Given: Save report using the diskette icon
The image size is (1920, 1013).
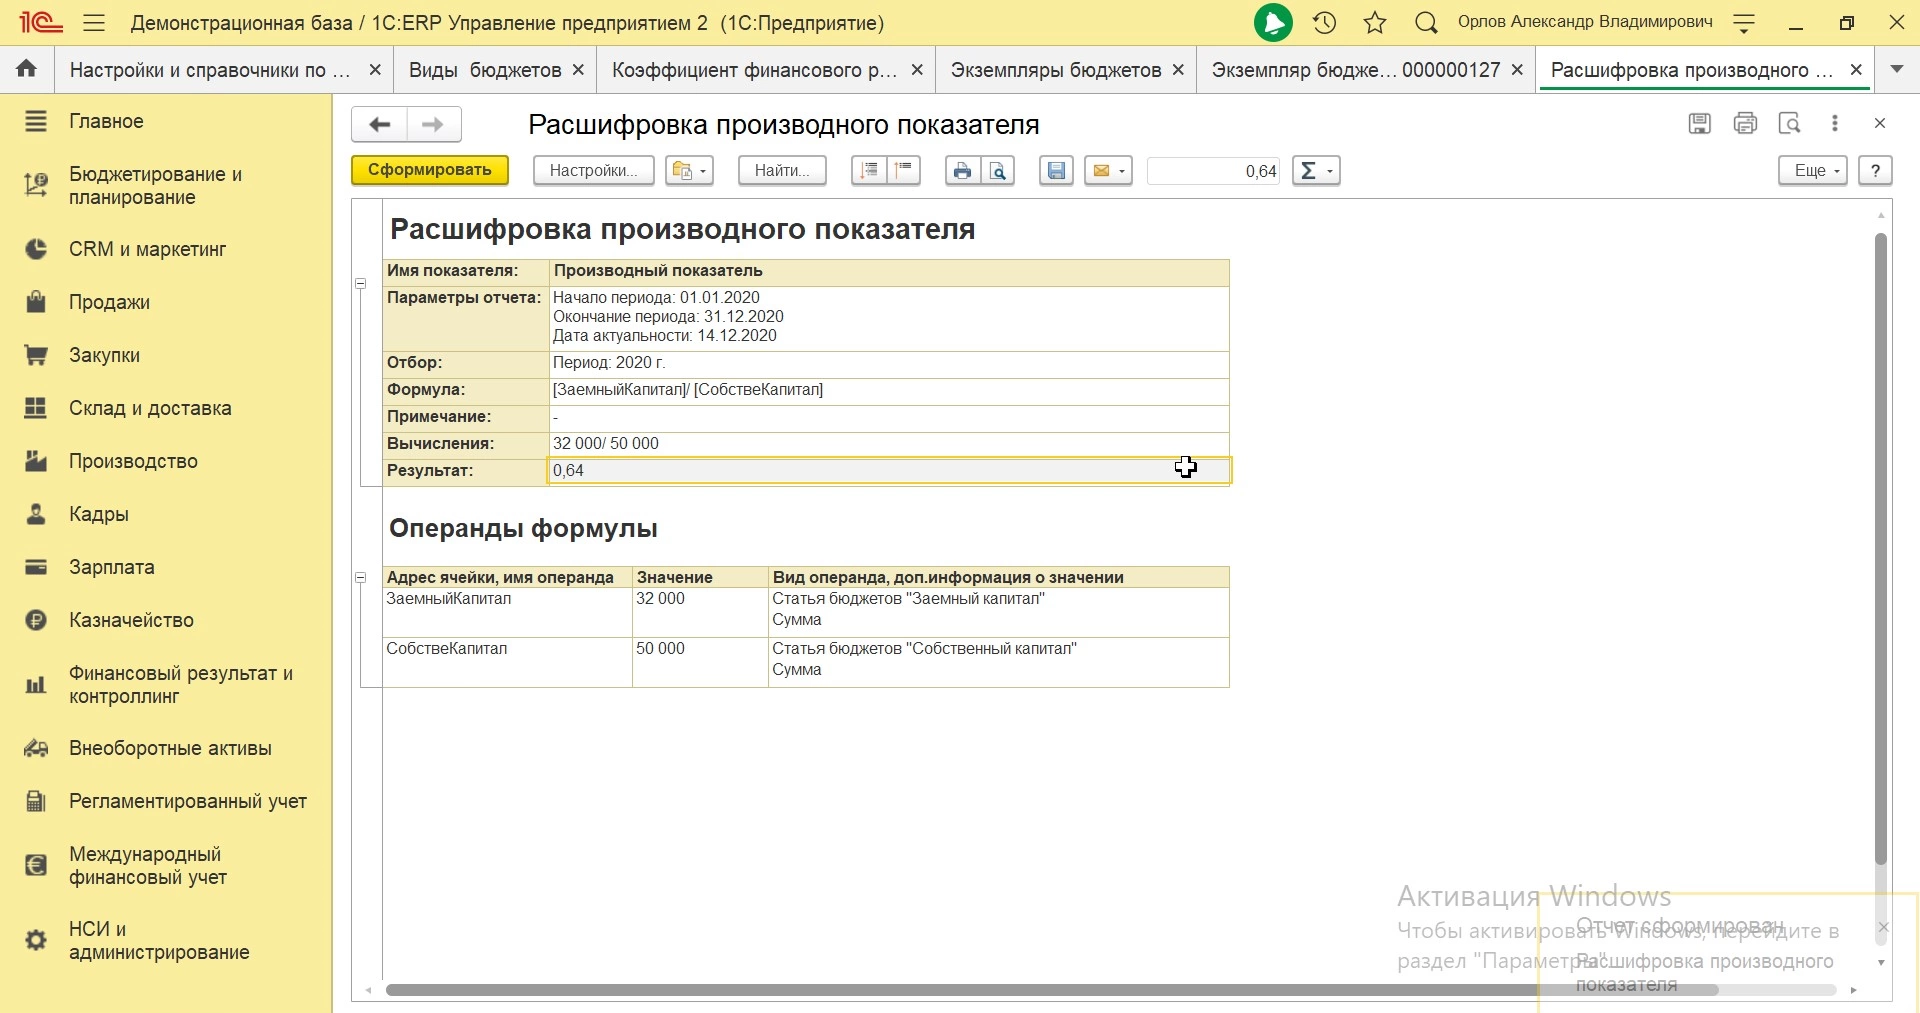Looking at the screenshot, I should (1057, 171).
